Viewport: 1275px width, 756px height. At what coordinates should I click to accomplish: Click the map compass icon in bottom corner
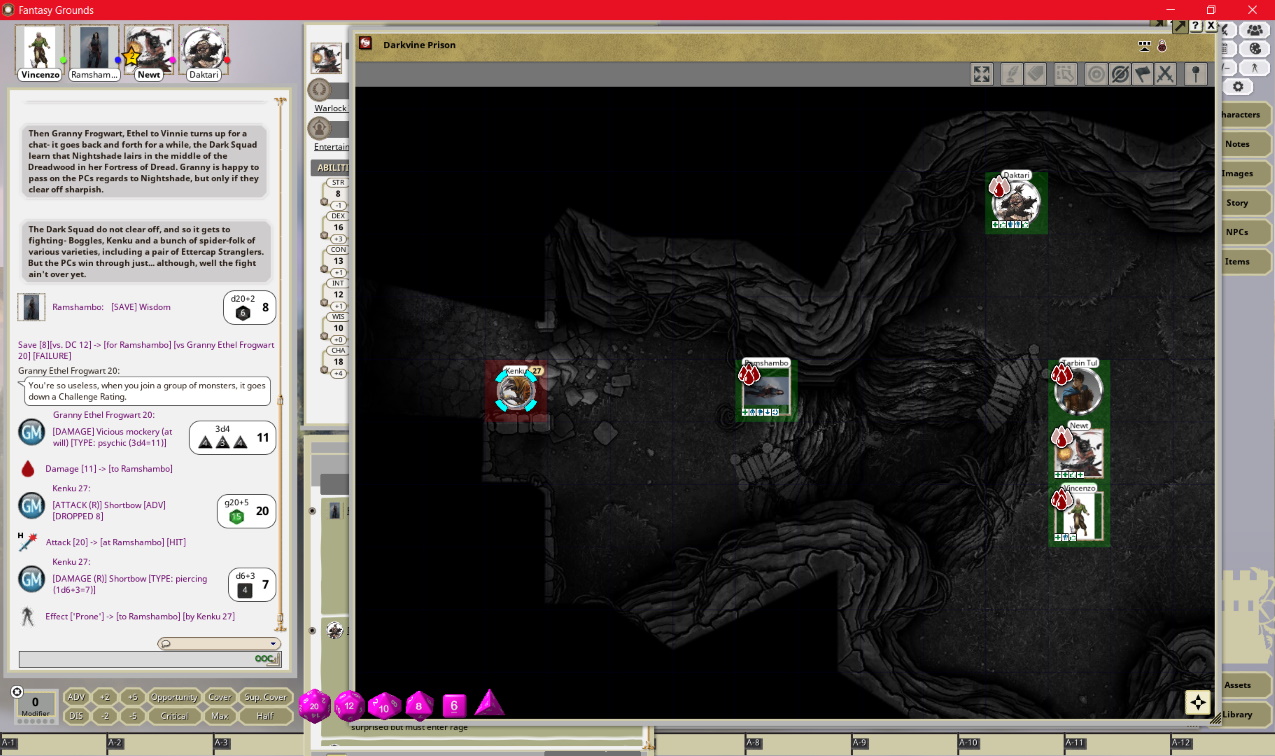coord(1198,702)
